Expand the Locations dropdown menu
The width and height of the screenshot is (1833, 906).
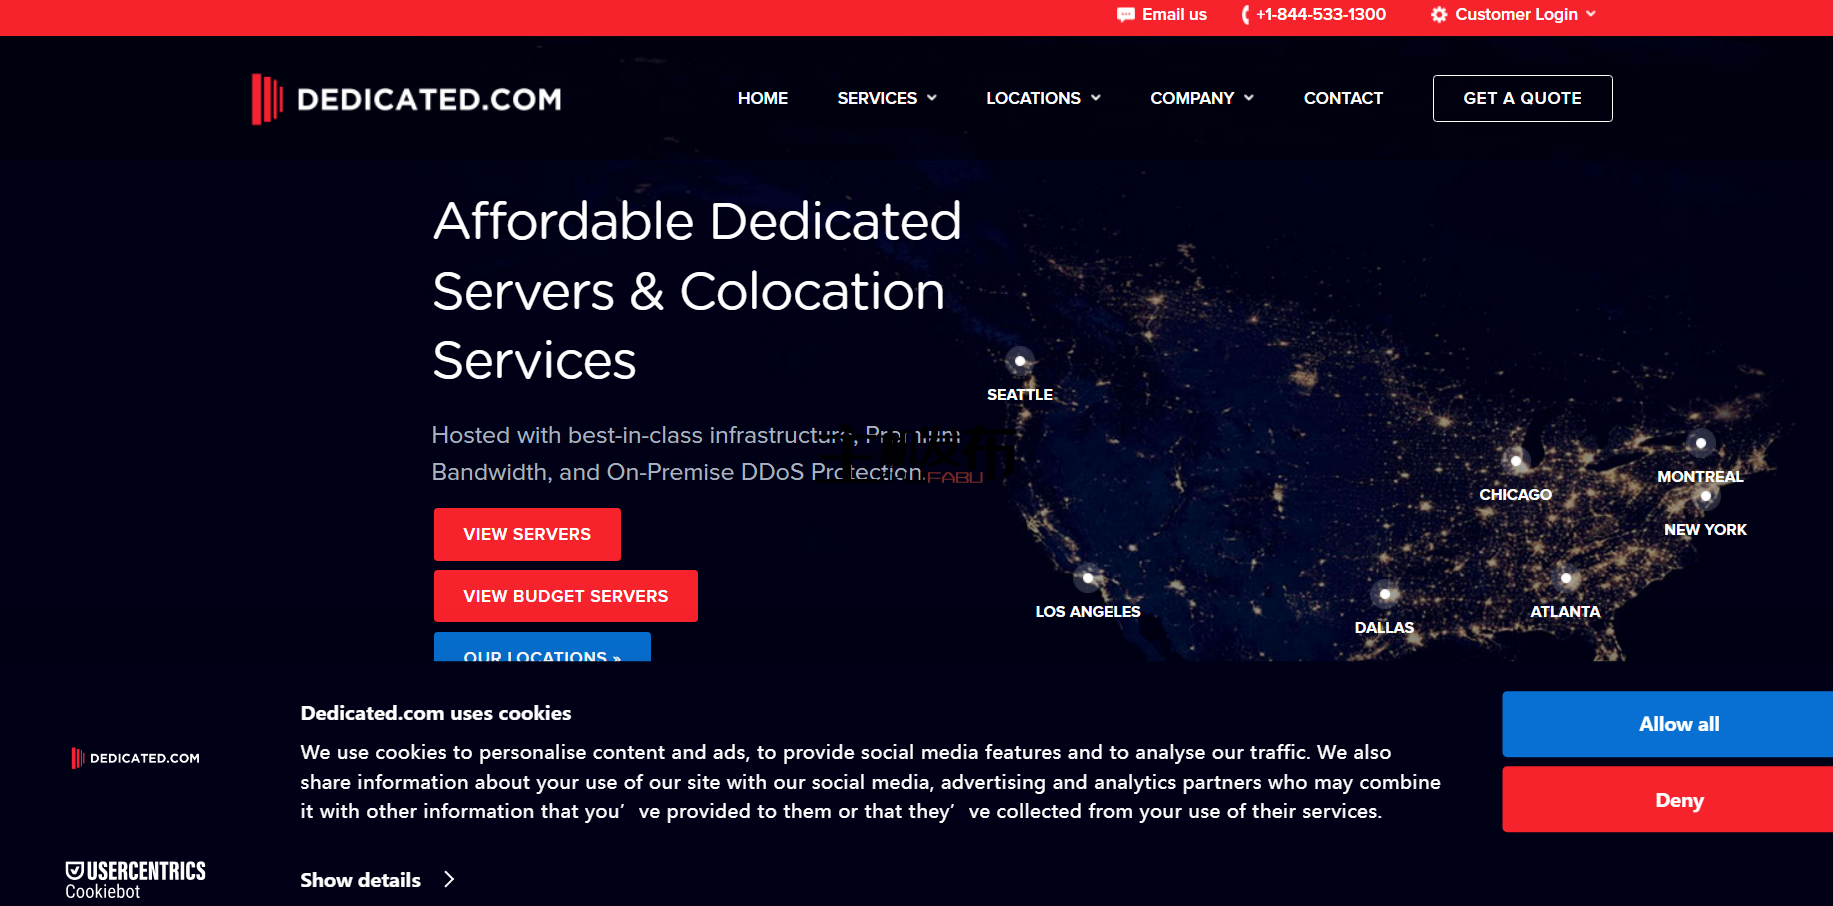[x=1042, y=98]
